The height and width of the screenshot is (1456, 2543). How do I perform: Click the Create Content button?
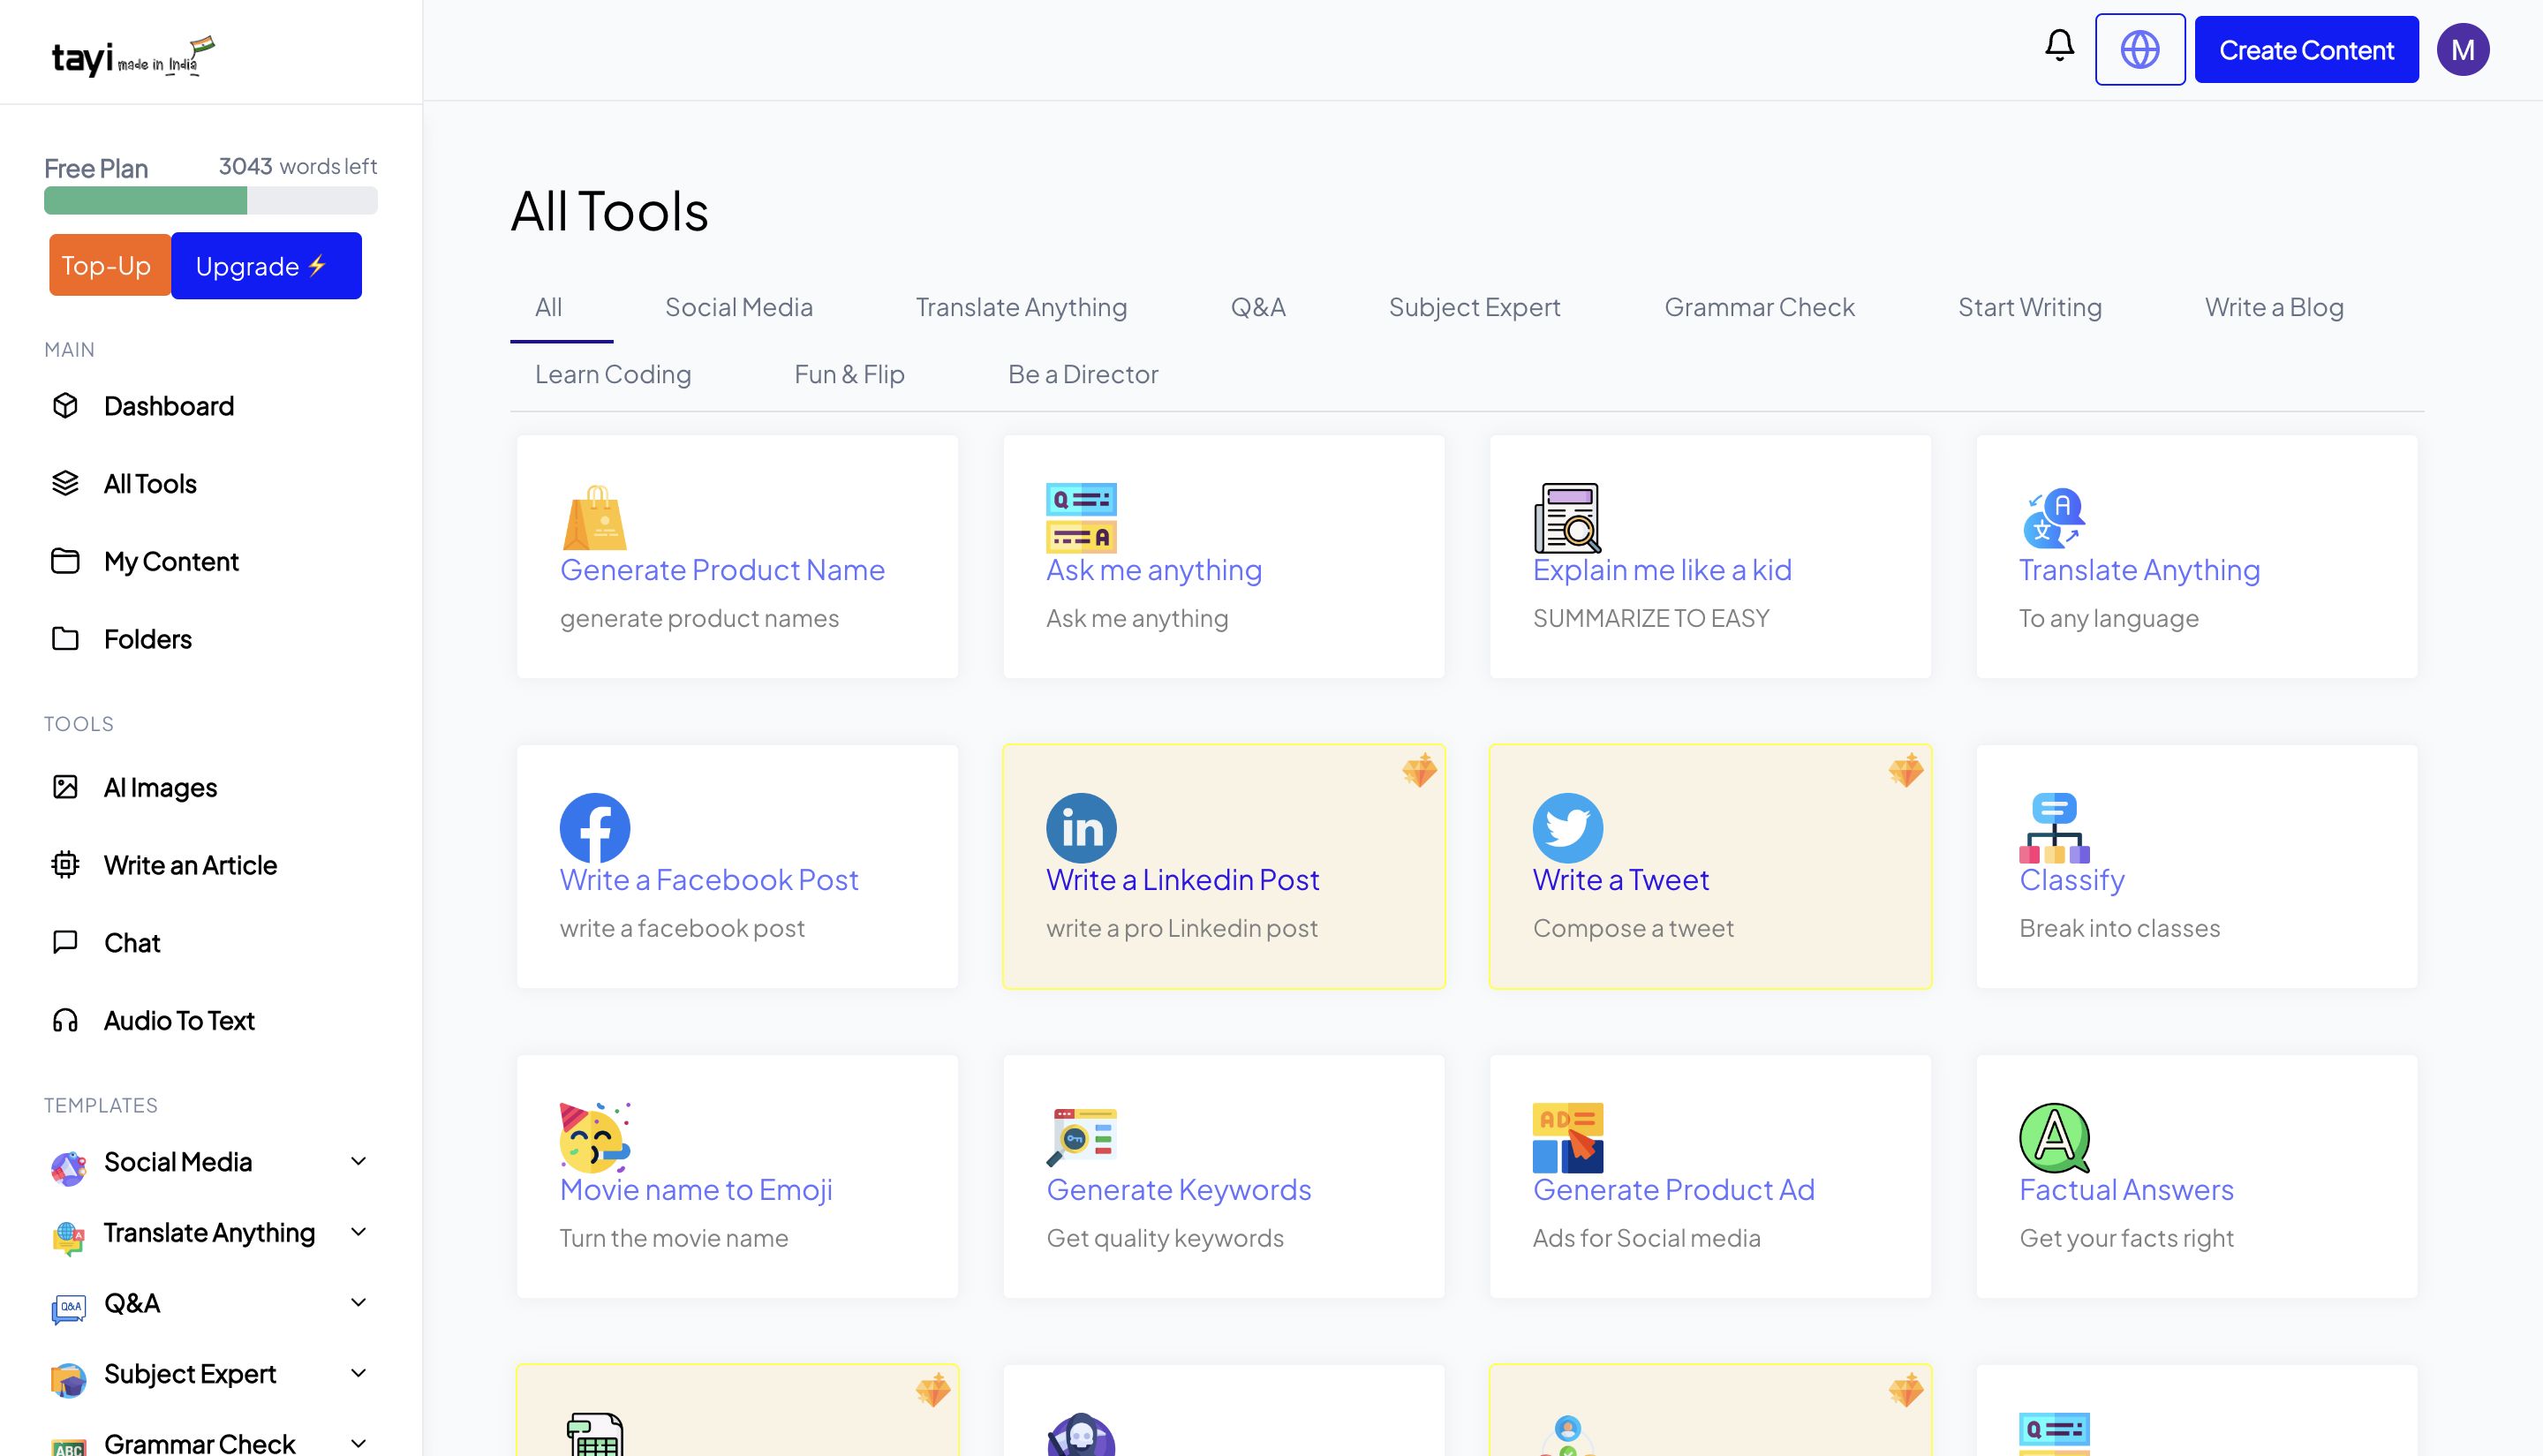pos(2305,50)
